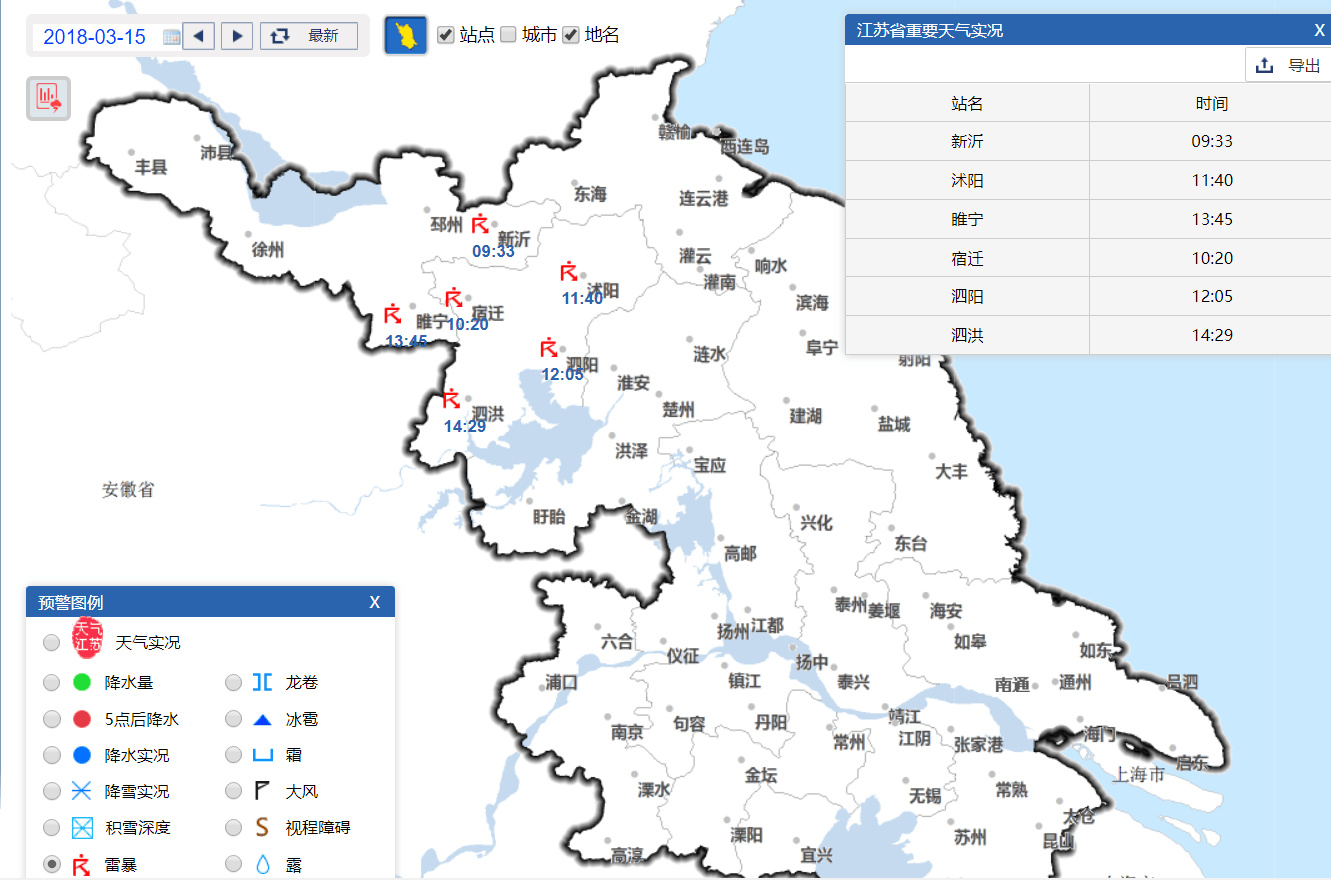Click the 露 water drop legend icon

263,864
